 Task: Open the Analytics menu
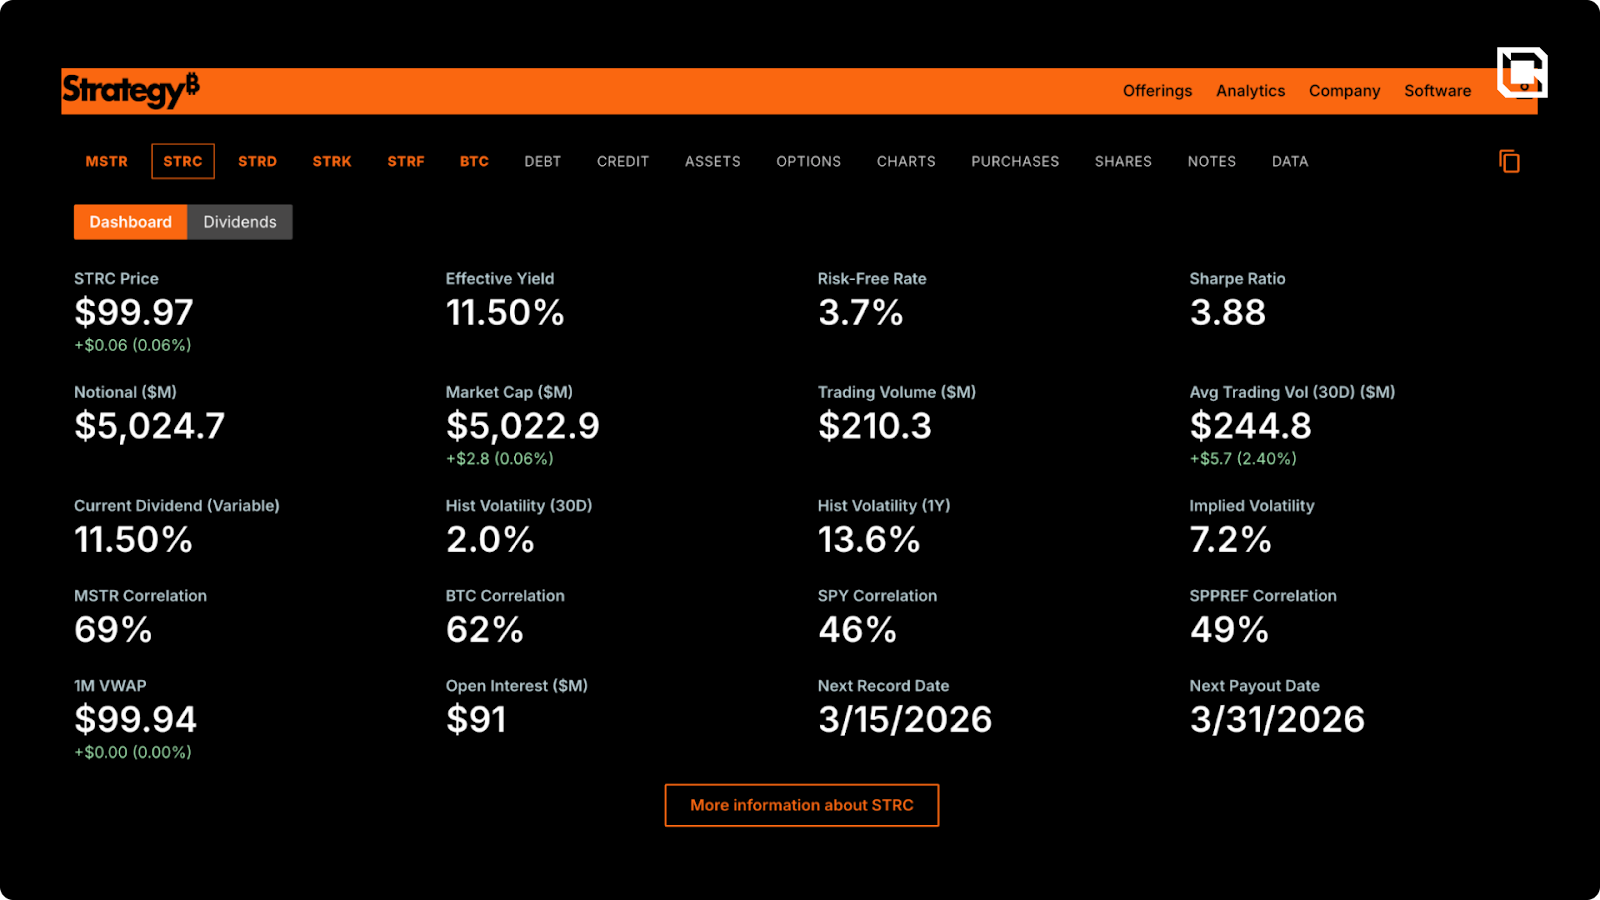(1250, 91)
